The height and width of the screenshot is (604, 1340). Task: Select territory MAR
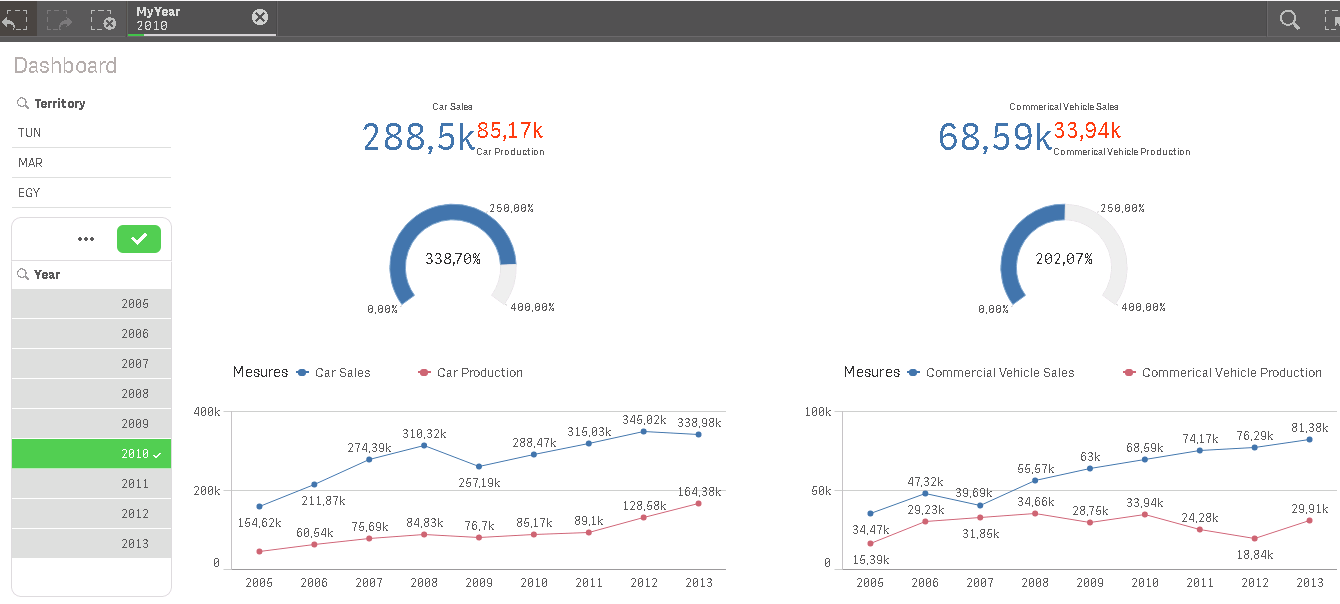(91, 163)
